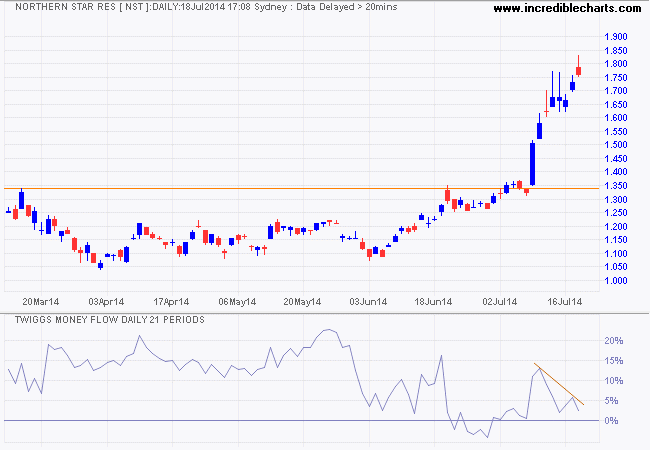Image resolution: width=650 pixels, height=450 pixels.
Task: Click the www.incrediblecharts.com link
Action: point(568,8)
